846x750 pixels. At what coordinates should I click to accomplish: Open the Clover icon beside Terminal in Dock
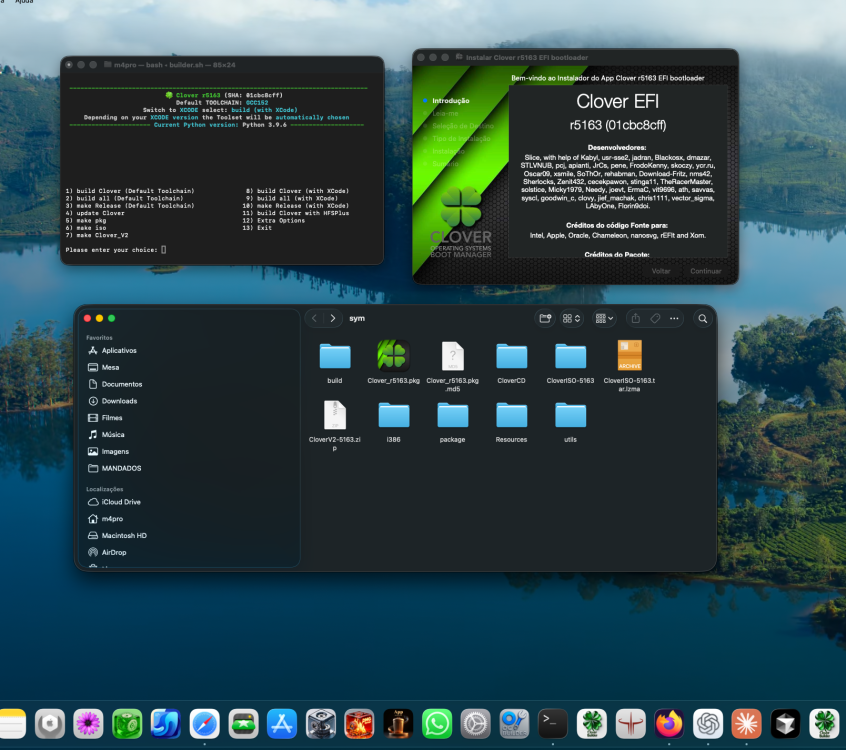pos(591,724)
